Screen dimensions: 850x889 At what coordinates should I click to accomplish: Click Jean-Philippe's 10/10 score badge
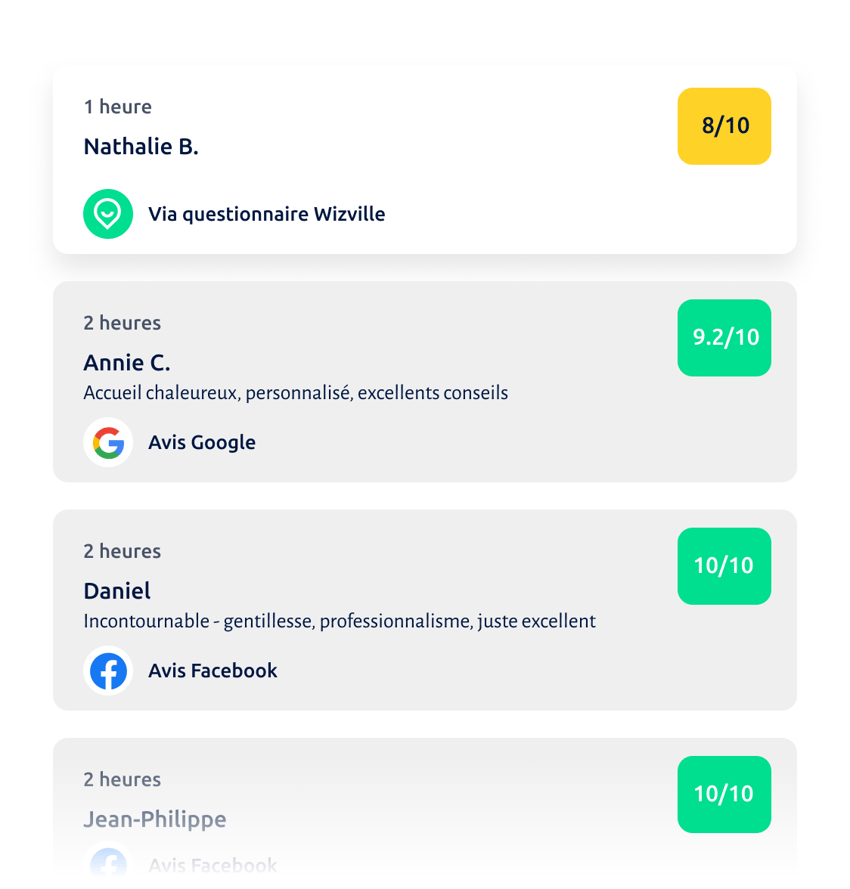tap(724, 794)
